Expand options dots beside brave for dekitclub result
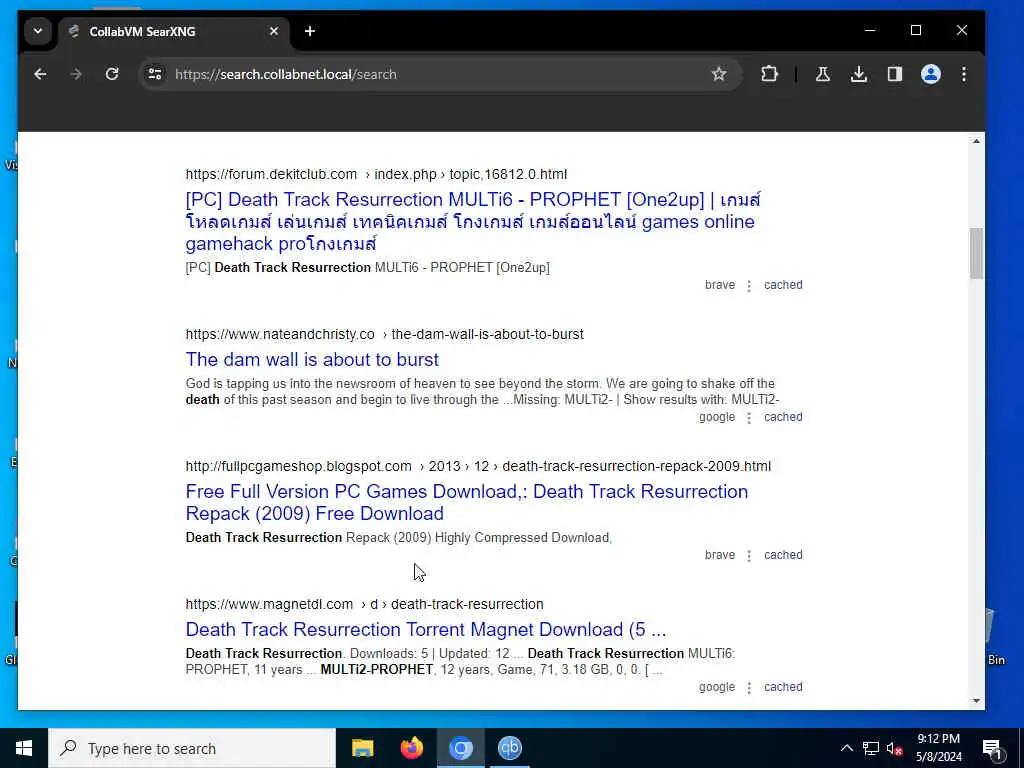1024x768 pixels. coord(749,286)
